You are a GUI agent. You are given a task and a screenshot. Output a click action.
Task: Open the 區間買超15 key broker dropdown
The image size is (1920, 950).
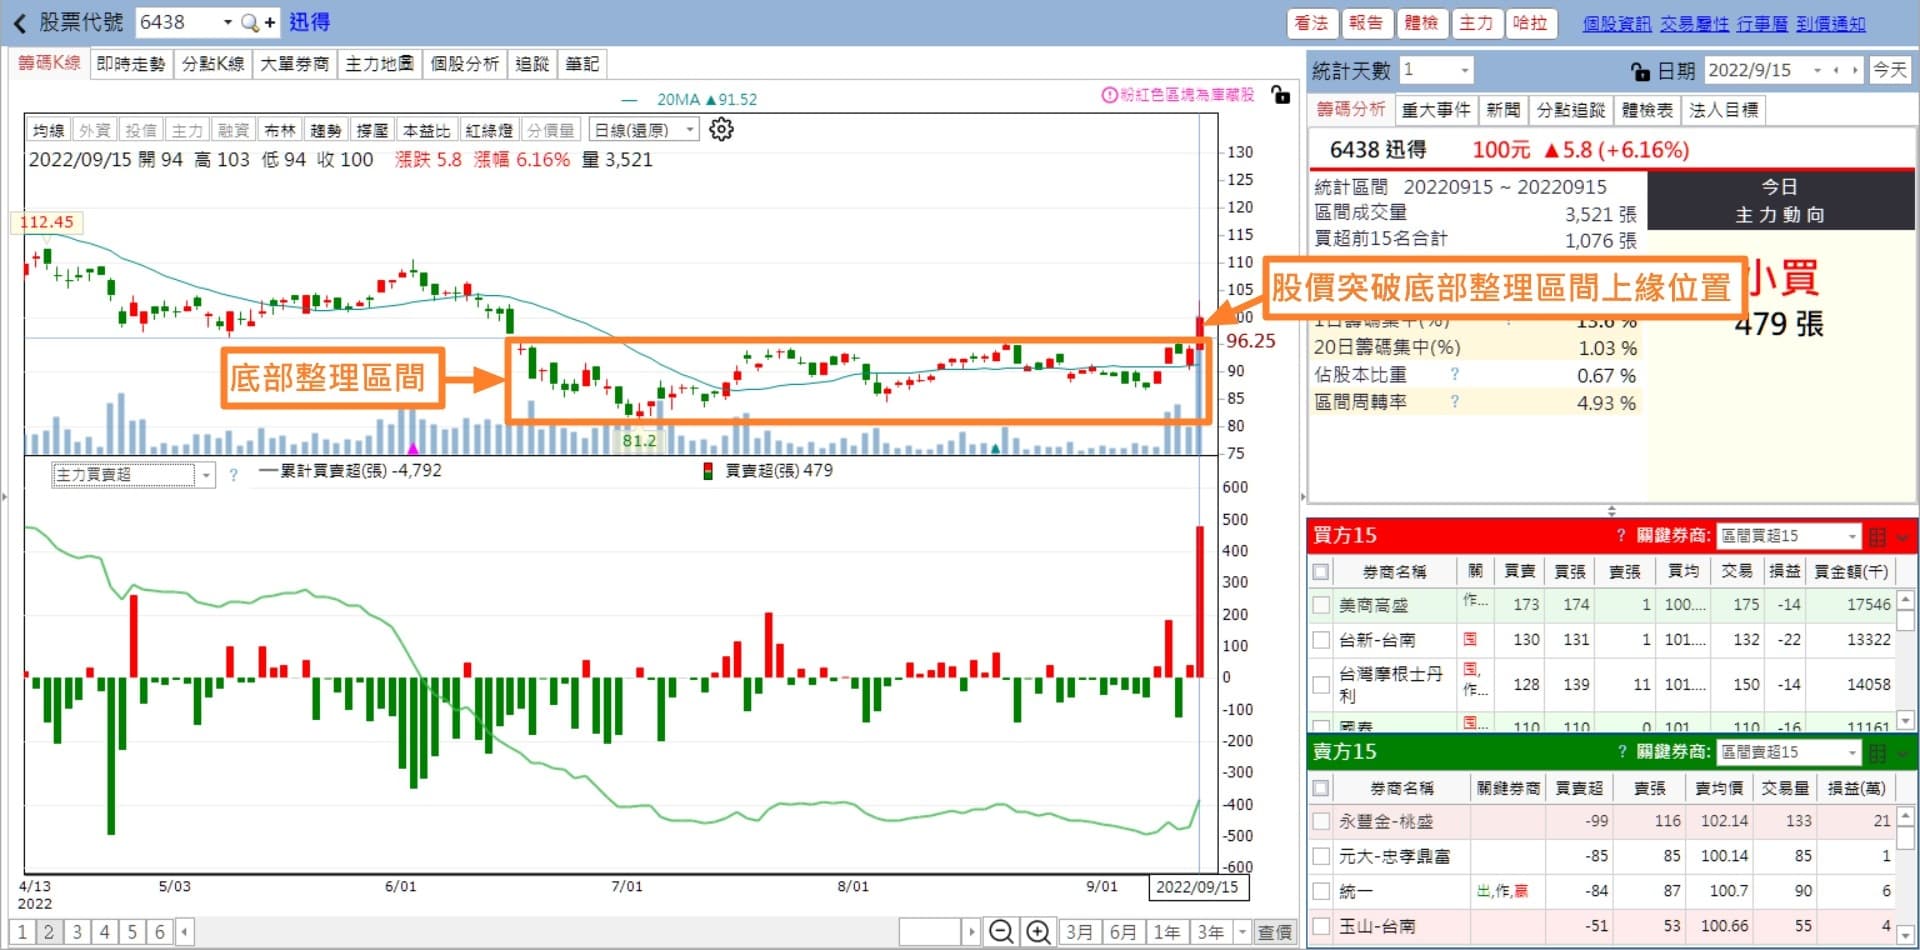point(1851,536)
